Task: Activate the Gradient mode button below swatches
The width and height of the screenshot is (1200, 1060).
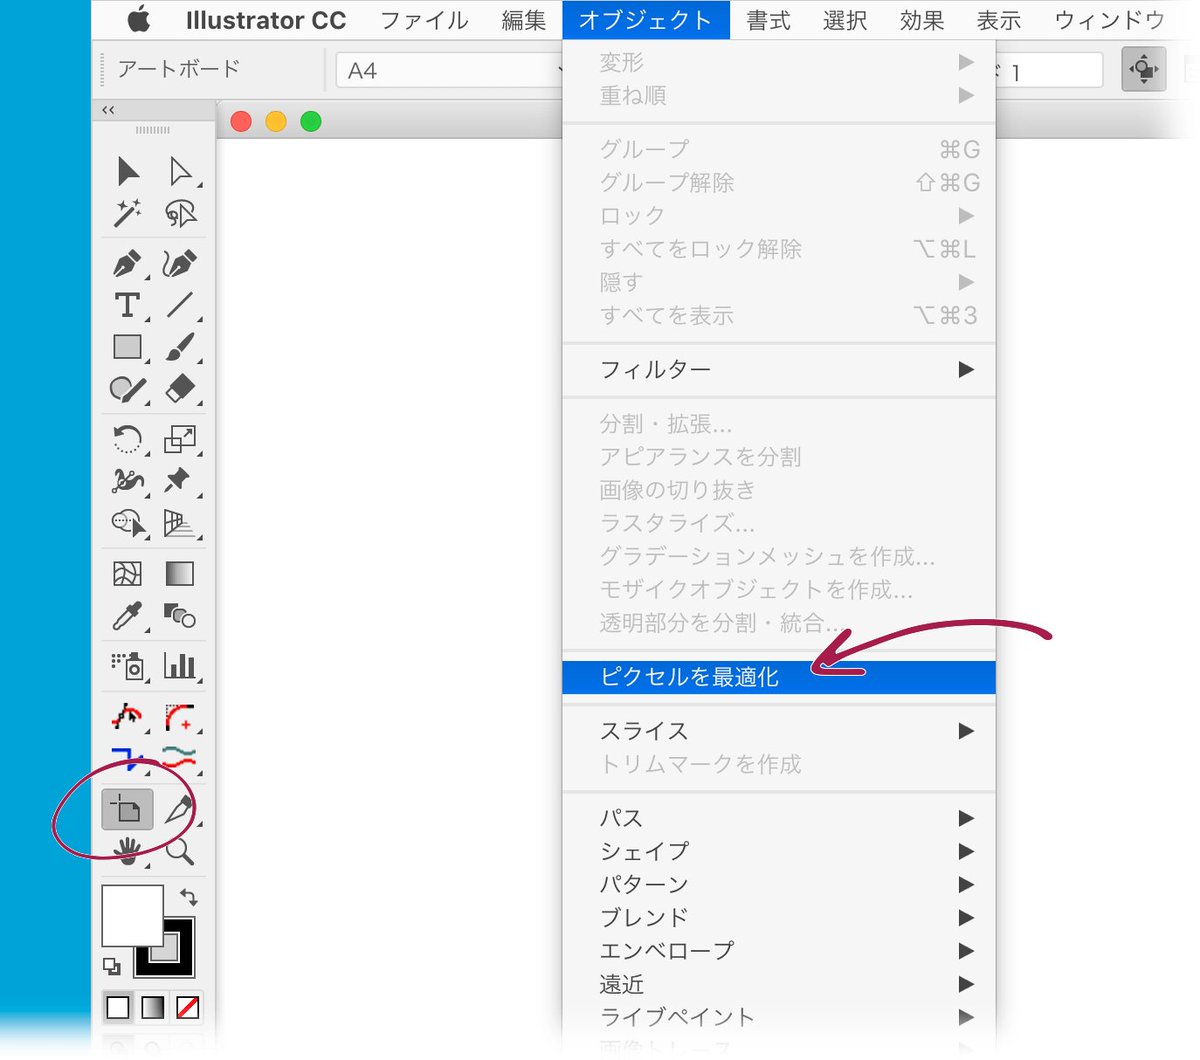Action: [153, 1007]
